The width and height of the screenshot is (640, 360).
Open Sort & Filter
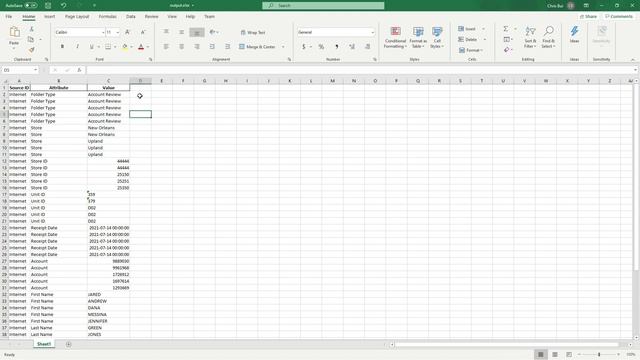point(530,37)
